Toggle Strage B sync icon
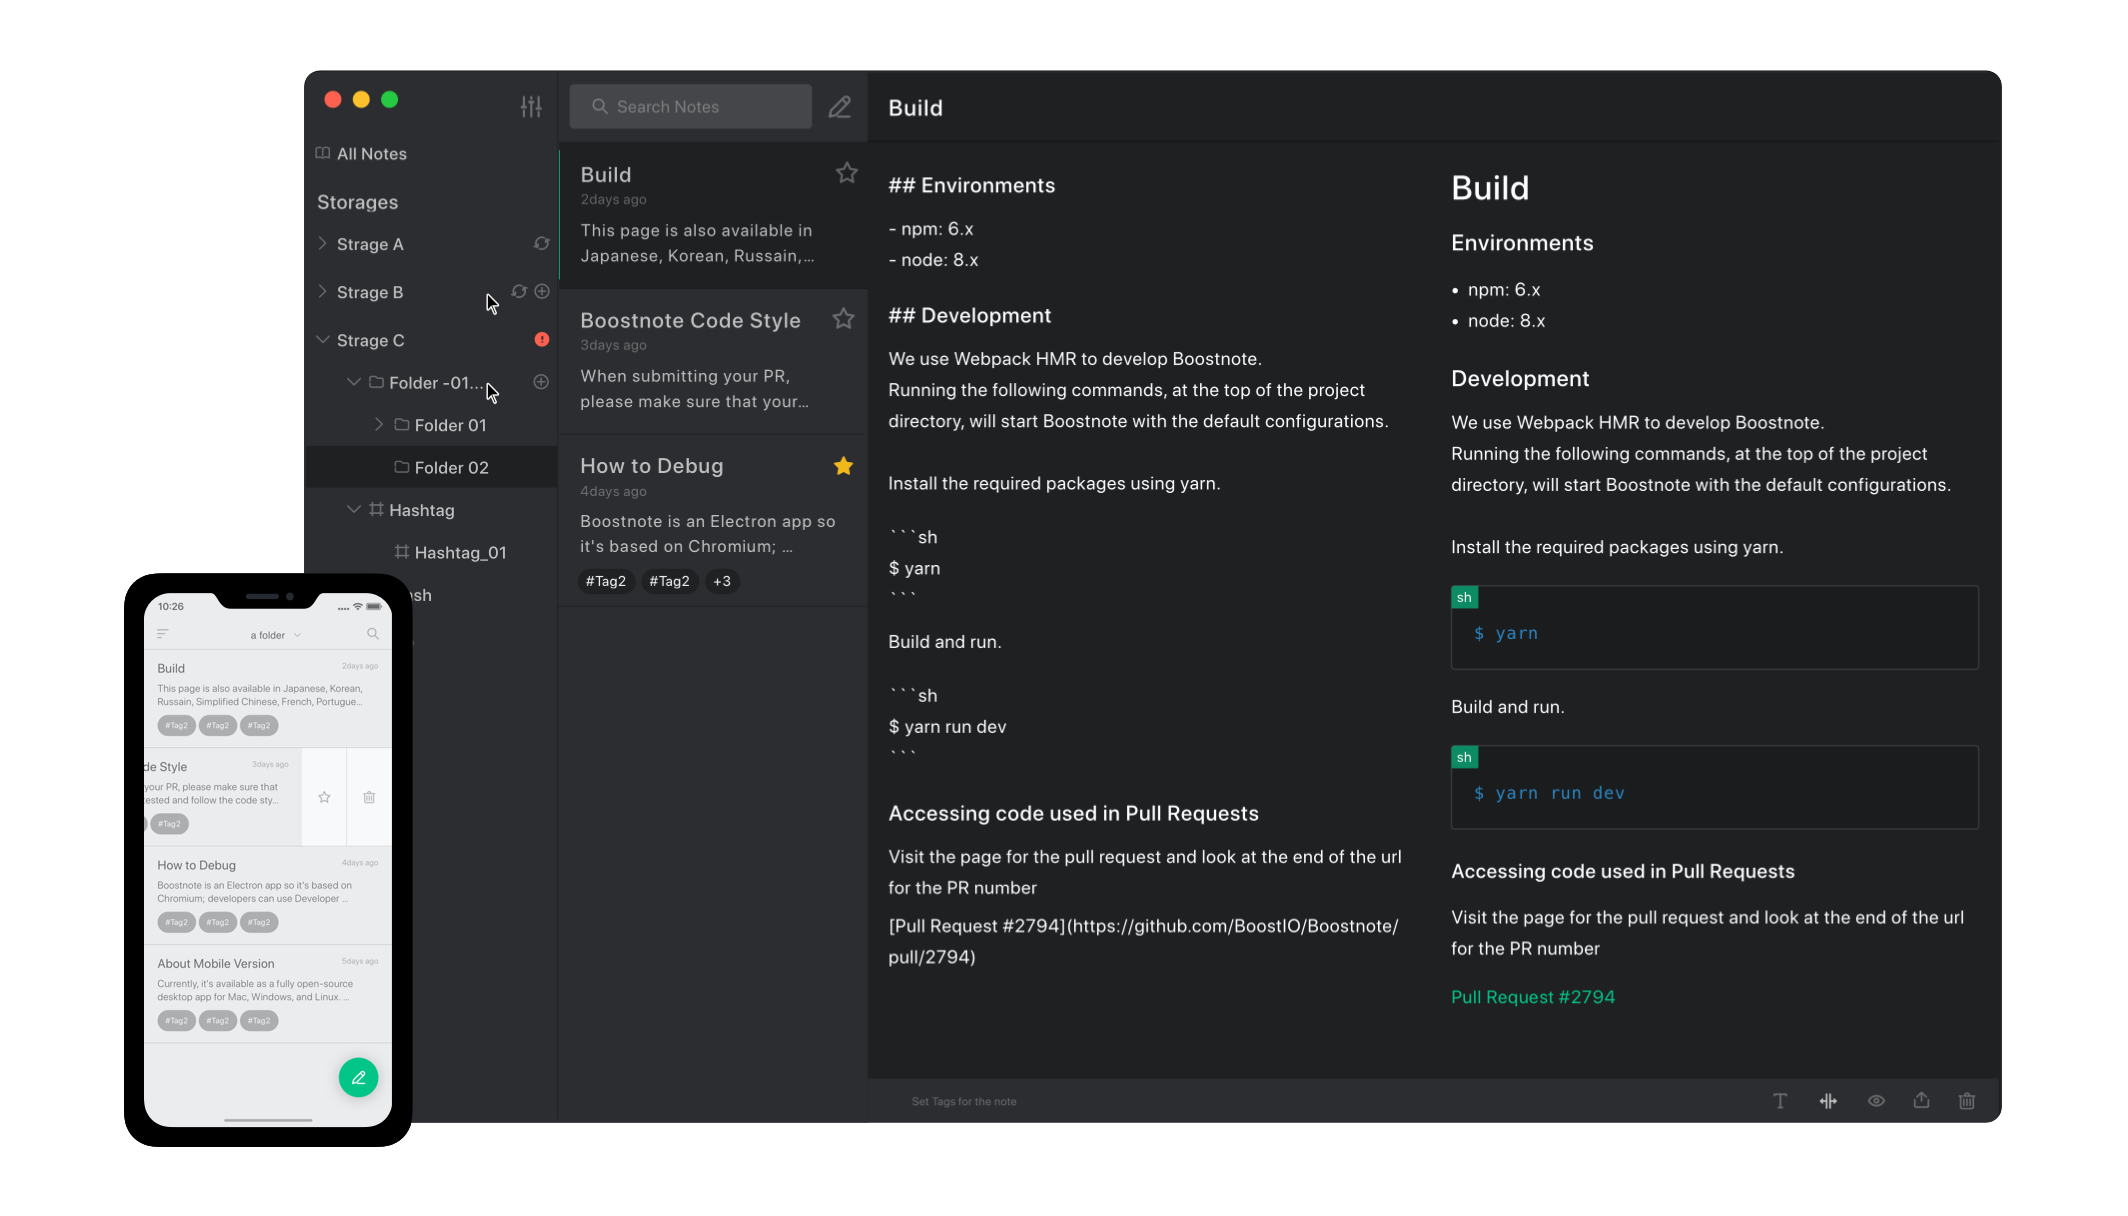Image resolution: width=2128 pixels, height=1216 pixels. (x=519, y=291)
